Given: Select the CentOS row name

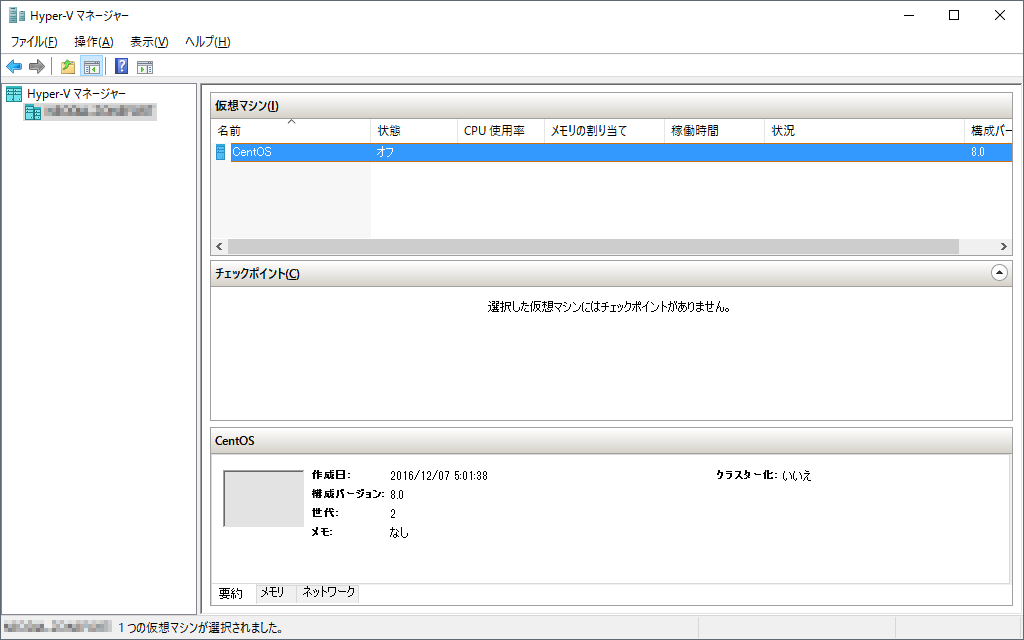Looking at the screenshot, I should click(x=251, y=152).
